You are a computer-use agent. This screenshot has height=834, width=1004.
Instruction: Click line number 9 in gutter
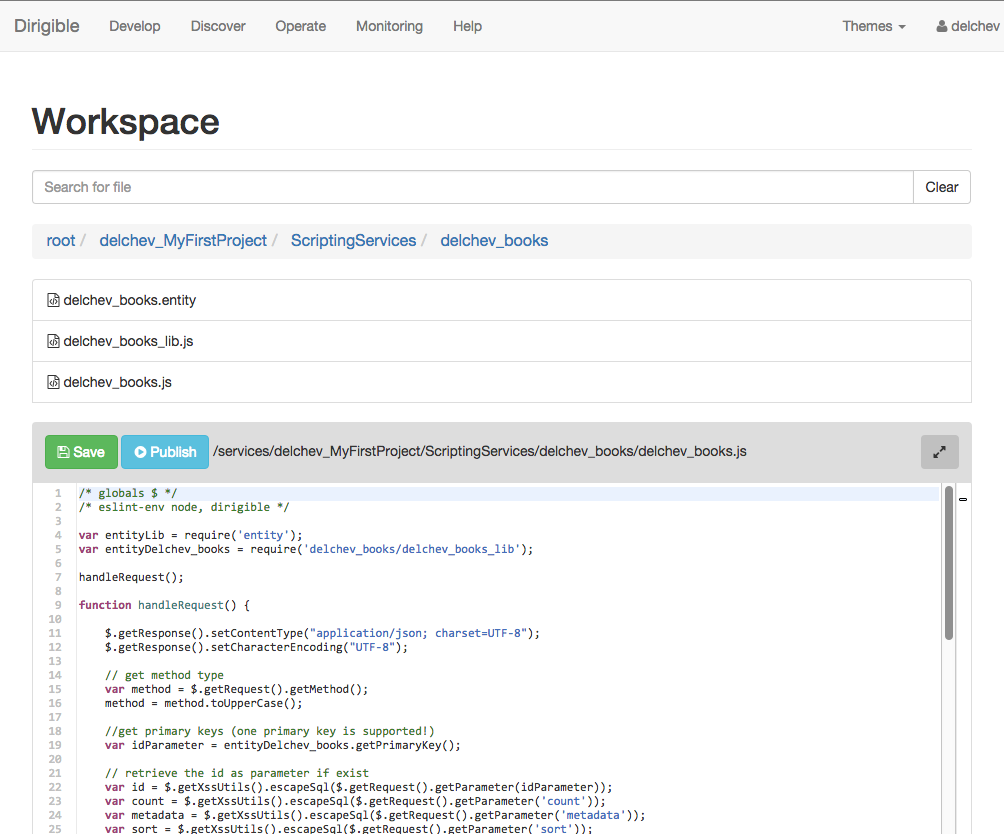pyautogui.click(x=58, y=605)
